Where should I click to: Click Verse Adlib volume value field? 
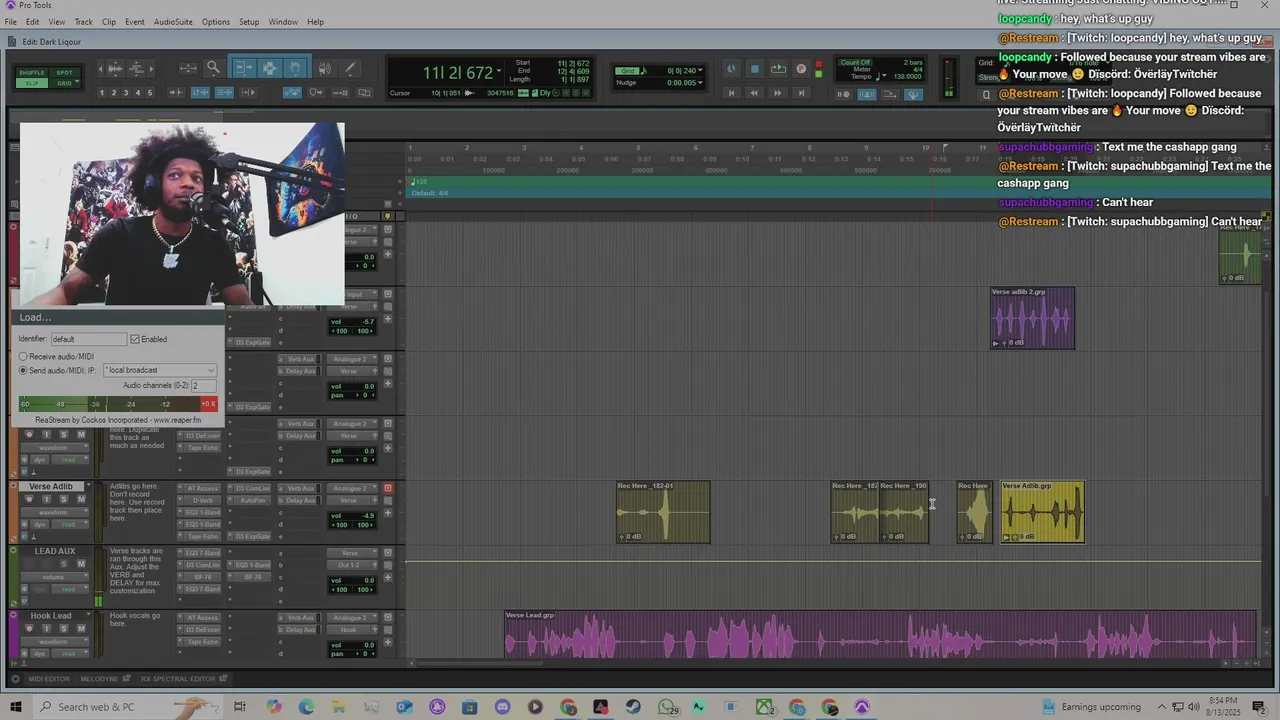(352, 516)
